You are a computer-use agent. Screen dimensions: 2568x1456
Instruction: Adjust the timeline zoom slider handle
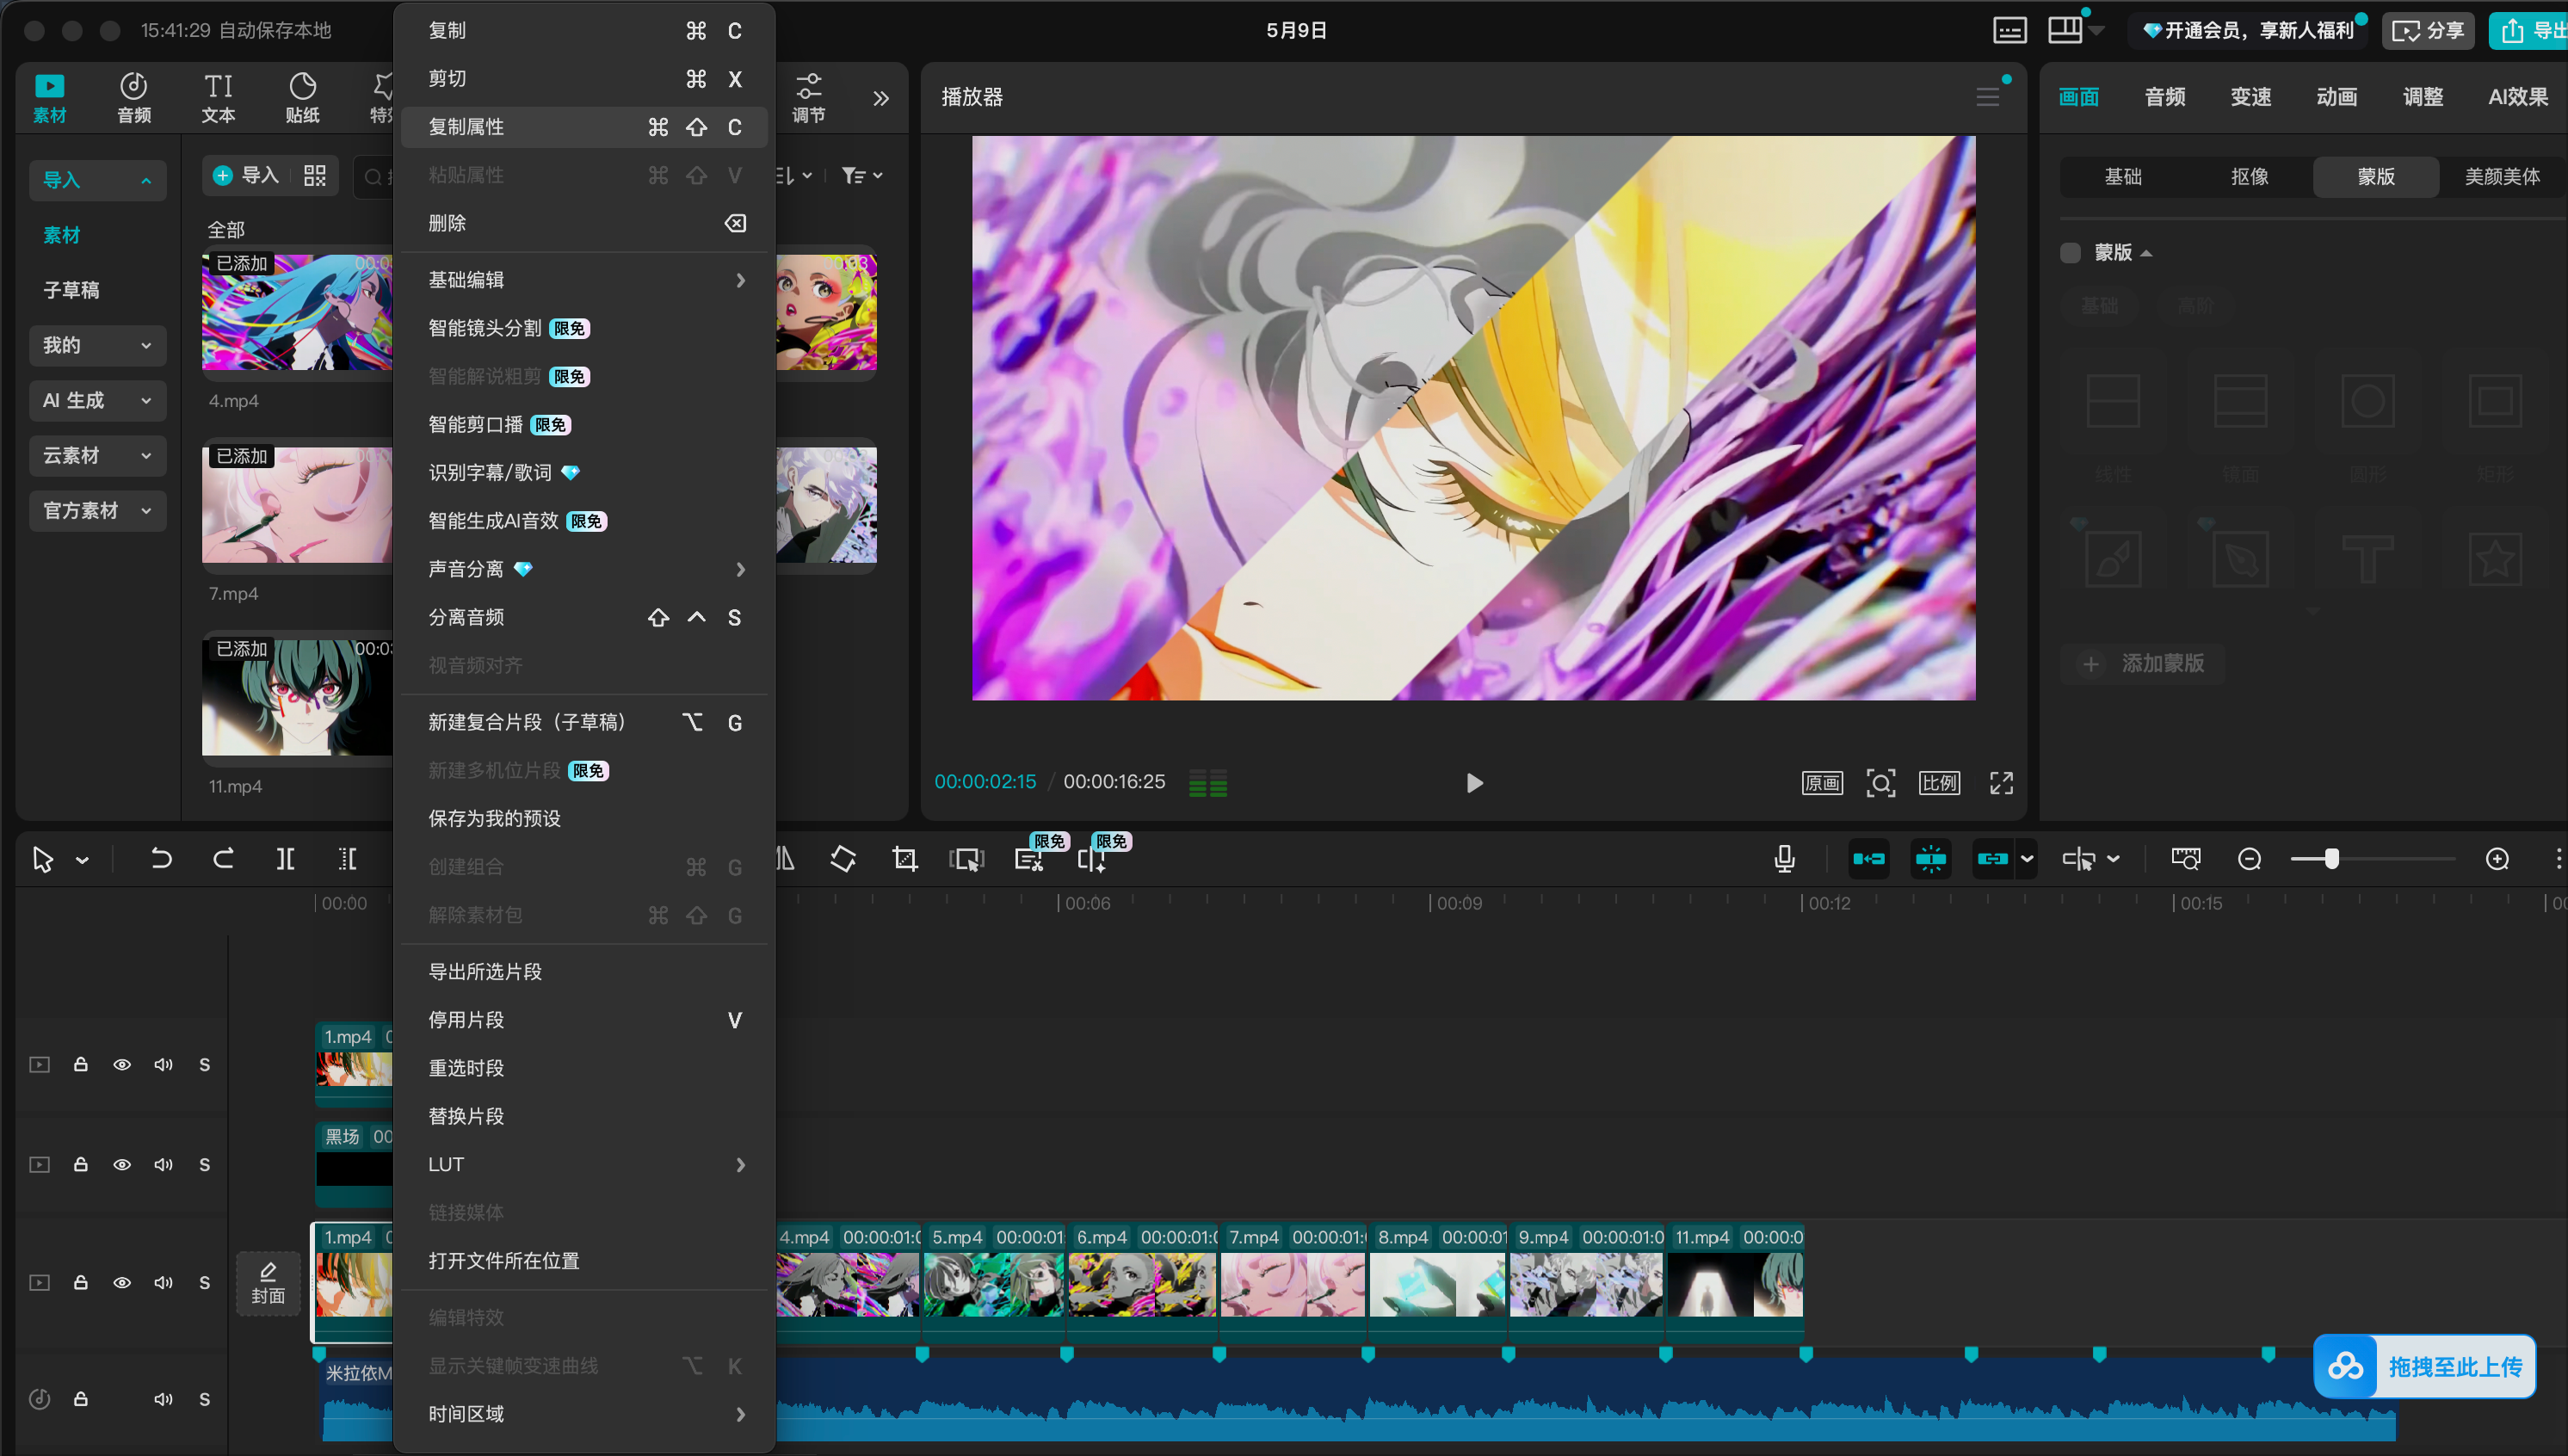click(x=2331, y=859)
